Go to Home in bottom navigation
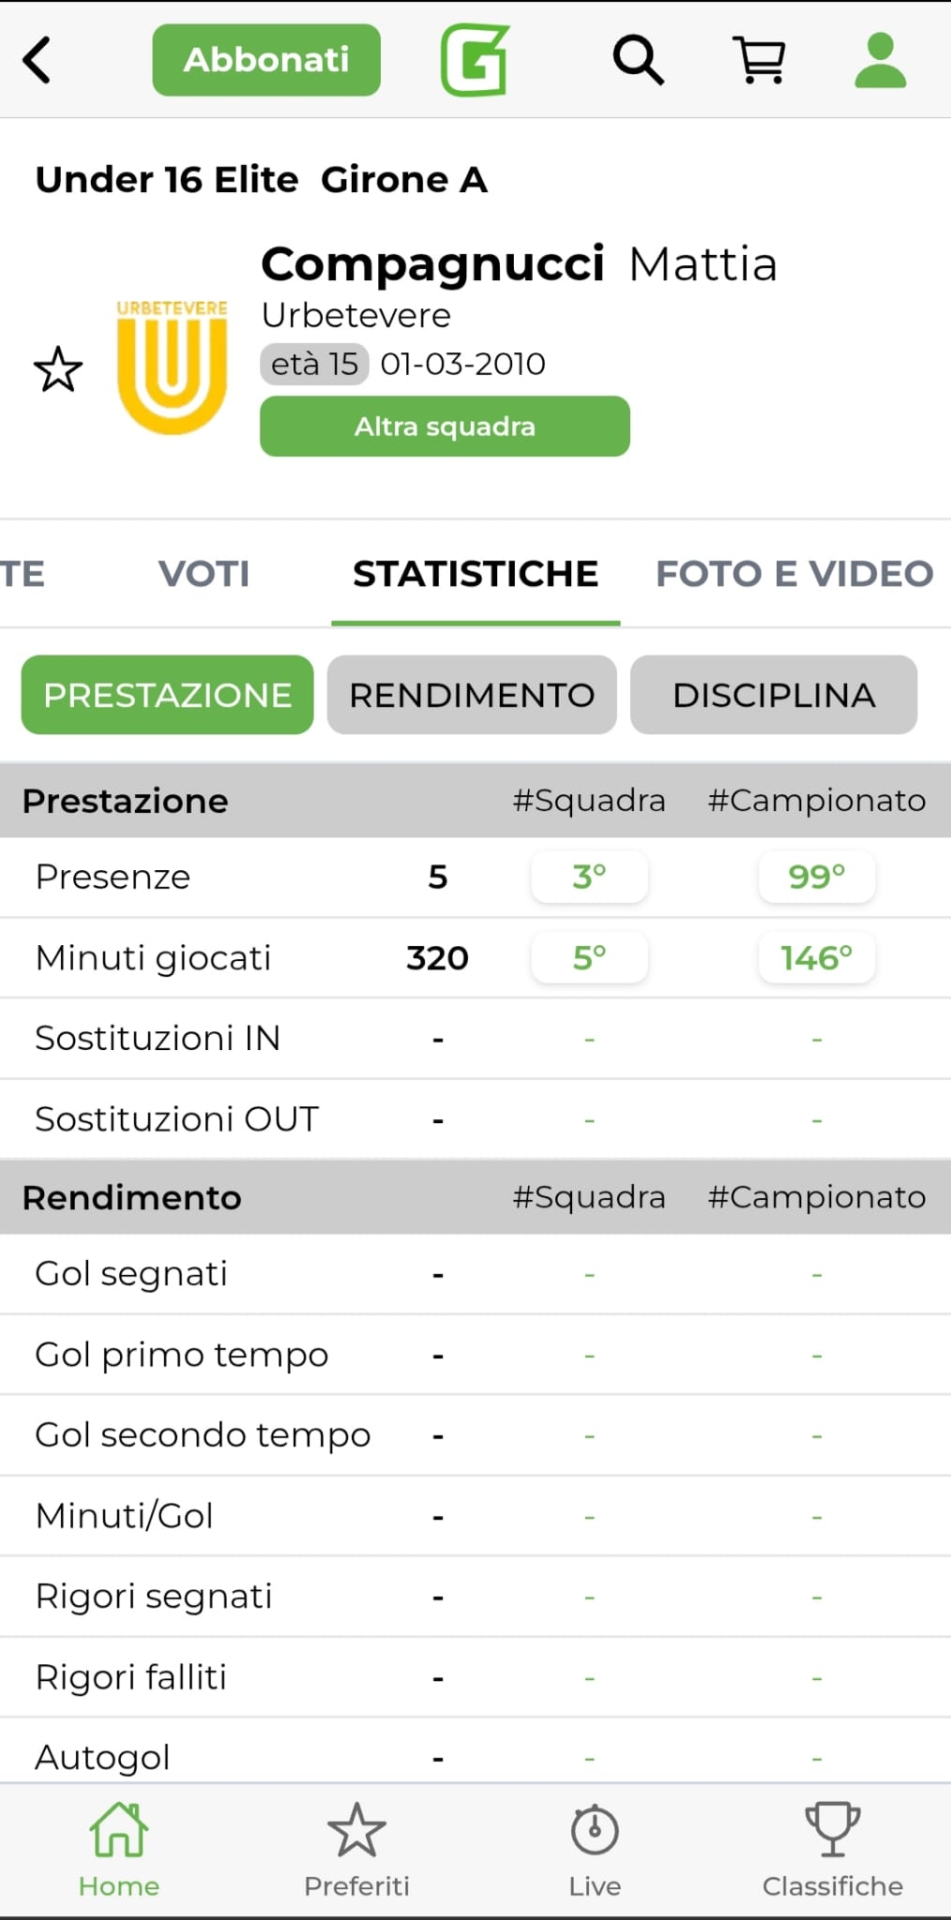The height and width of the screenshot is (1920, 951). pyautogui.click(x=119, y=1850)
